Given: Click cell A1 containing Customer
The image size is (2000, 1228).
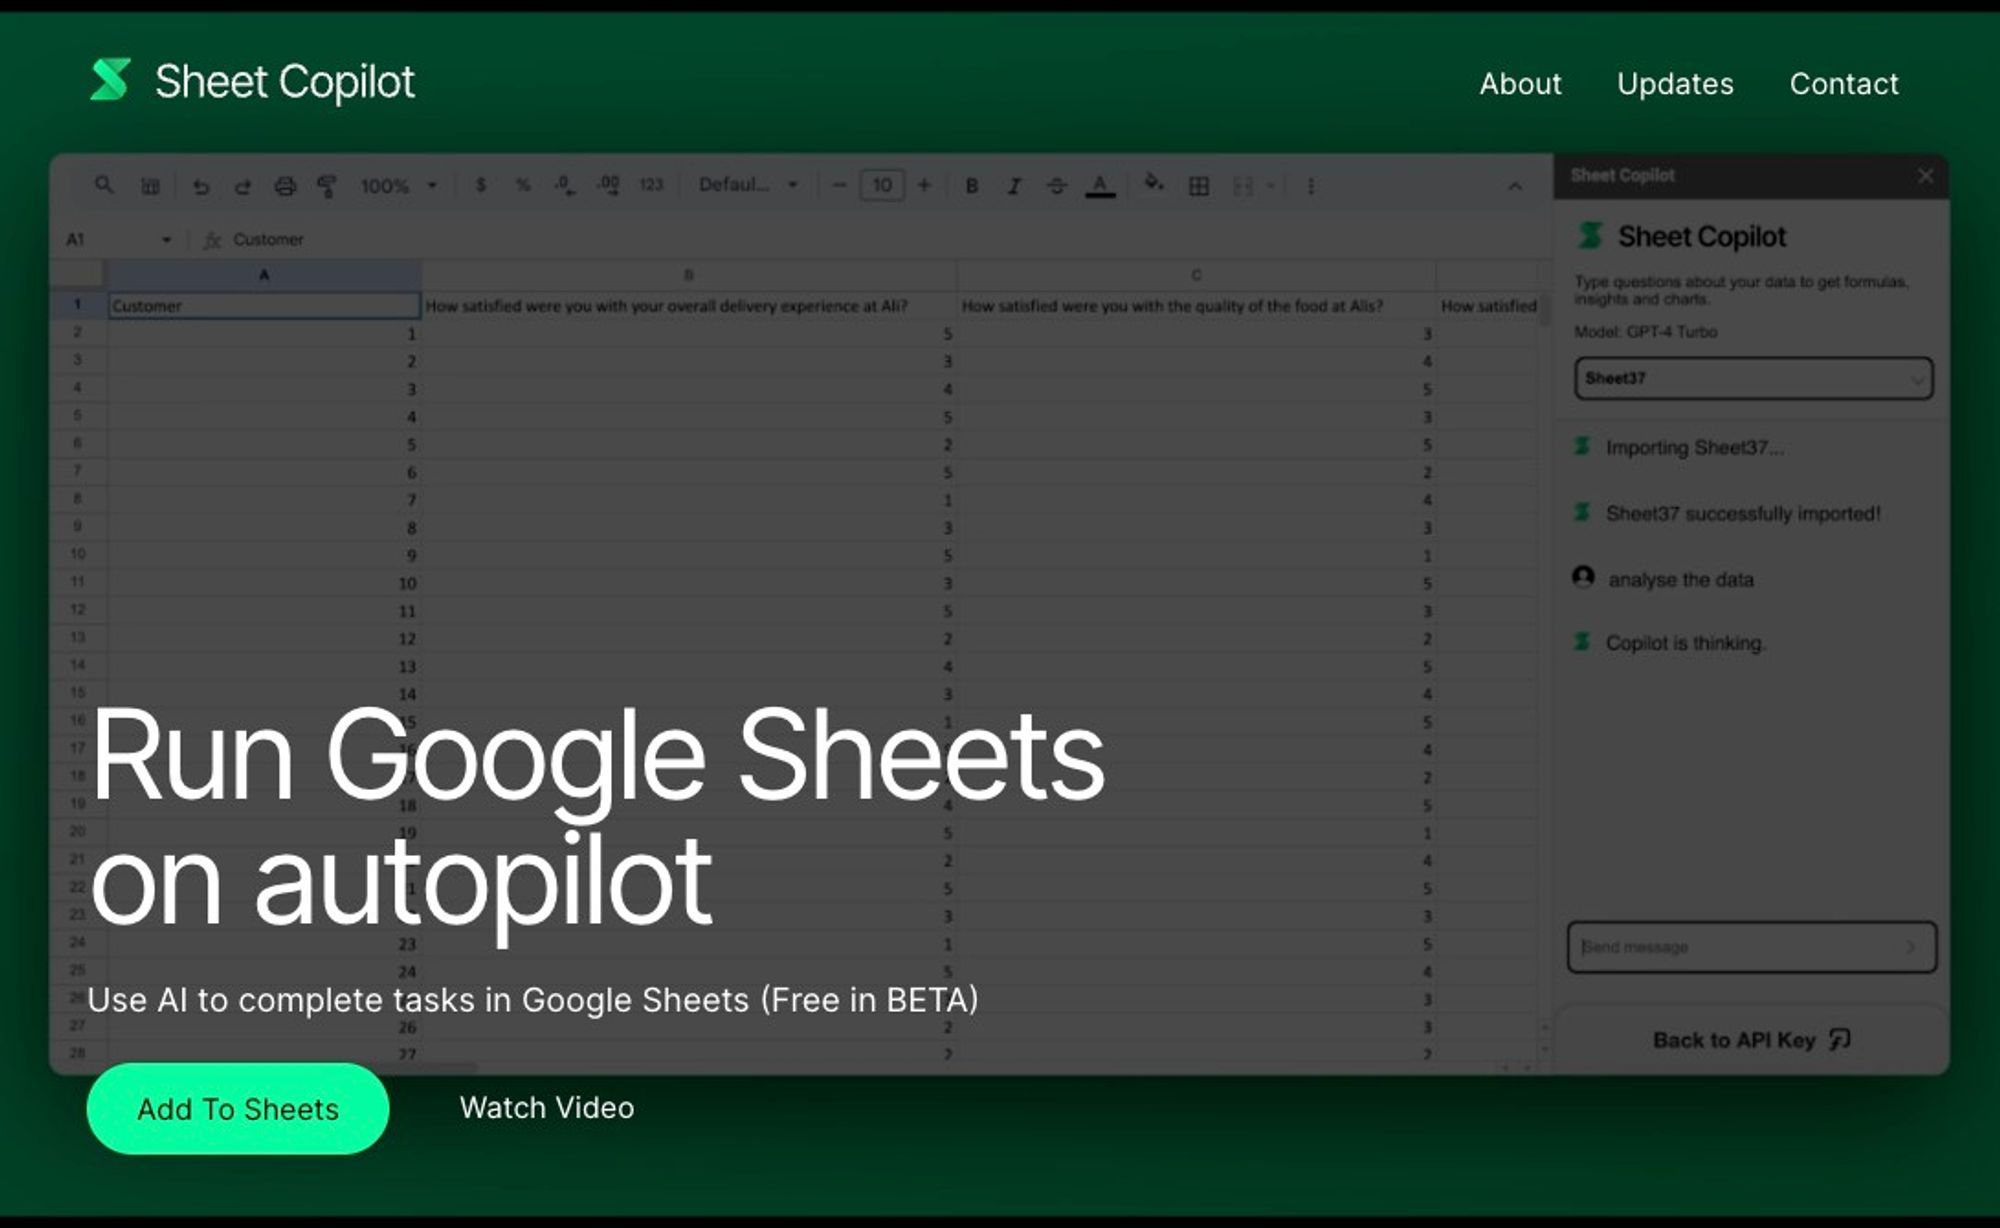Looking at the screenshot, I should (264, 305).
